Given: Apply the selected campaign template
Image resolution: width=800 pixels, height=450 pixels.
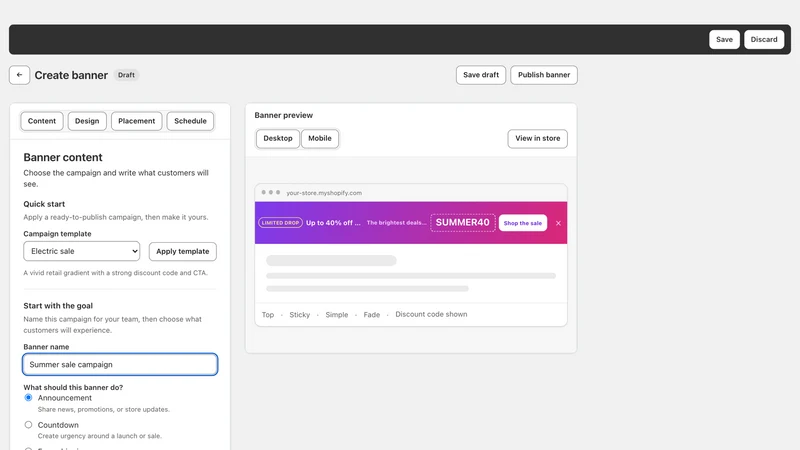Looking at the screenshot, I should [x=183, y=251].
